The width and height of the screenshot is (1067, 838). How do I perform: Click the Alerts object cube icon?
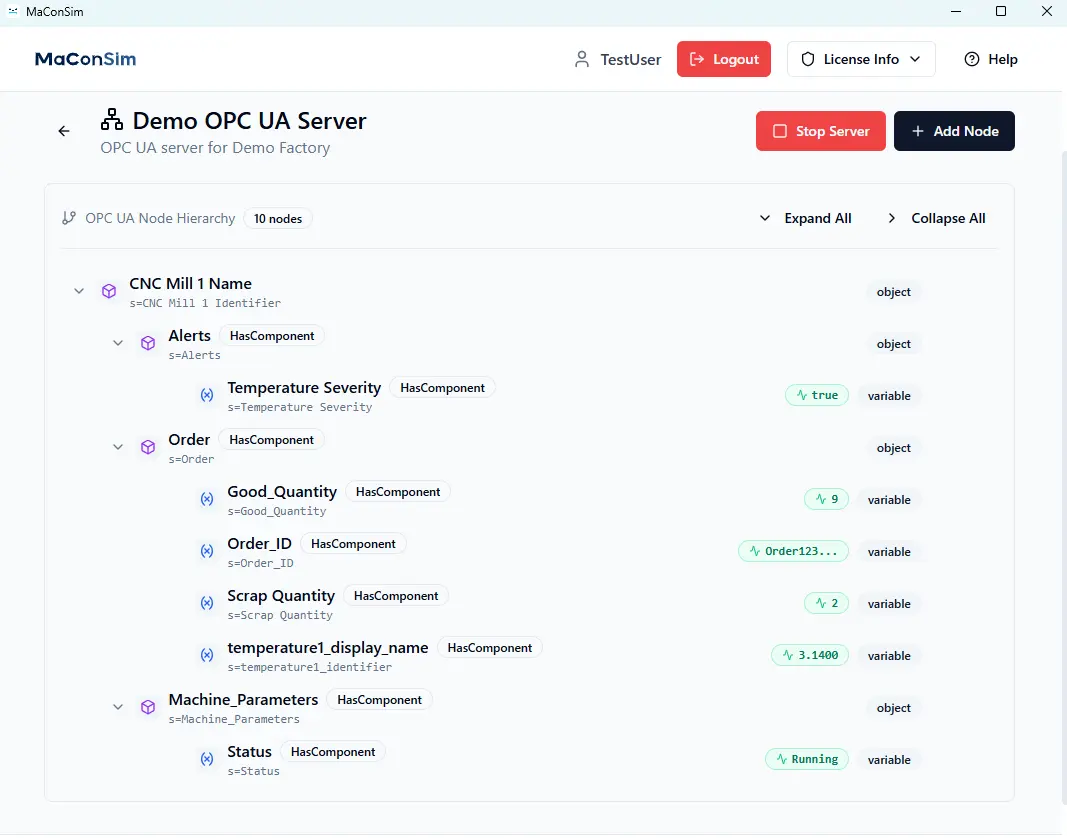click(148, 343)
